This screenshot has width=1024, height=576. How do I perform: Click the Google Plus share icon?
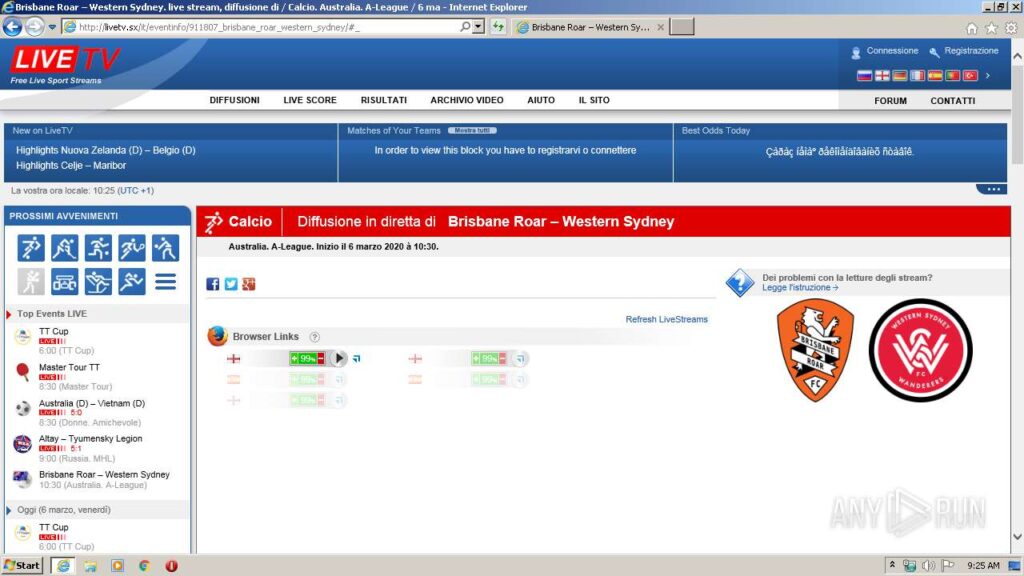pos(249,284)
